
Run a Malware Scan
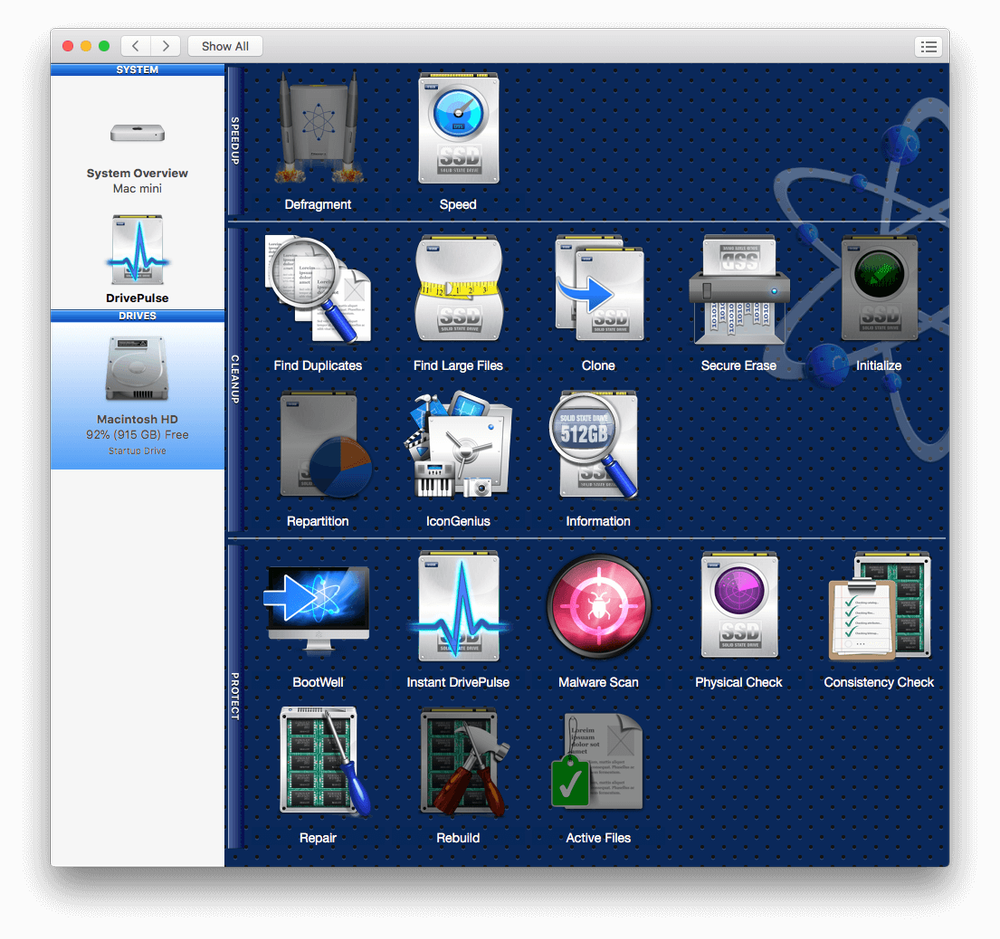click(x=597, y=604)
